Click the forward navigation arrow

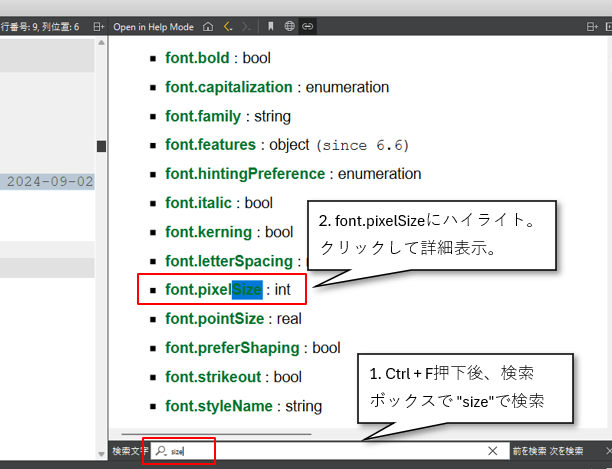point(246,26)
